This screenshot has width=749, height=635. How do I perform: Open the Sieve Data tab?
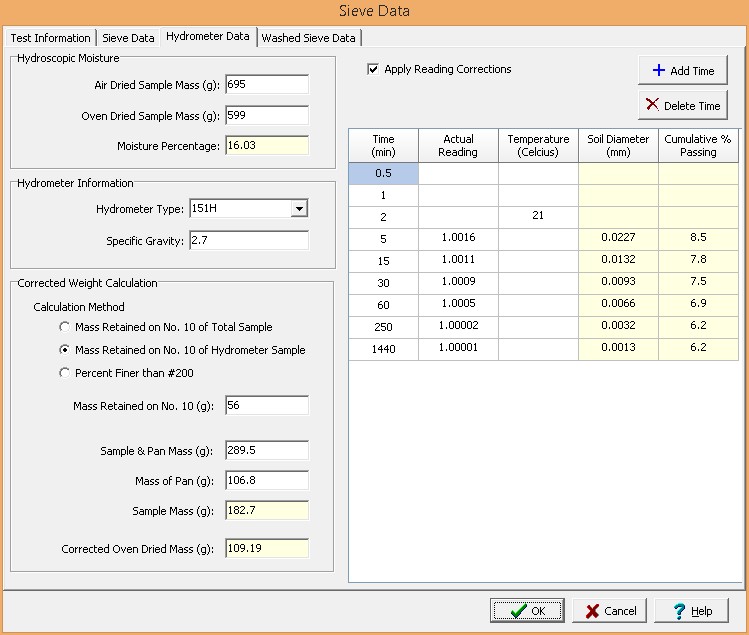pyautogui.click(x=130, y=38)
